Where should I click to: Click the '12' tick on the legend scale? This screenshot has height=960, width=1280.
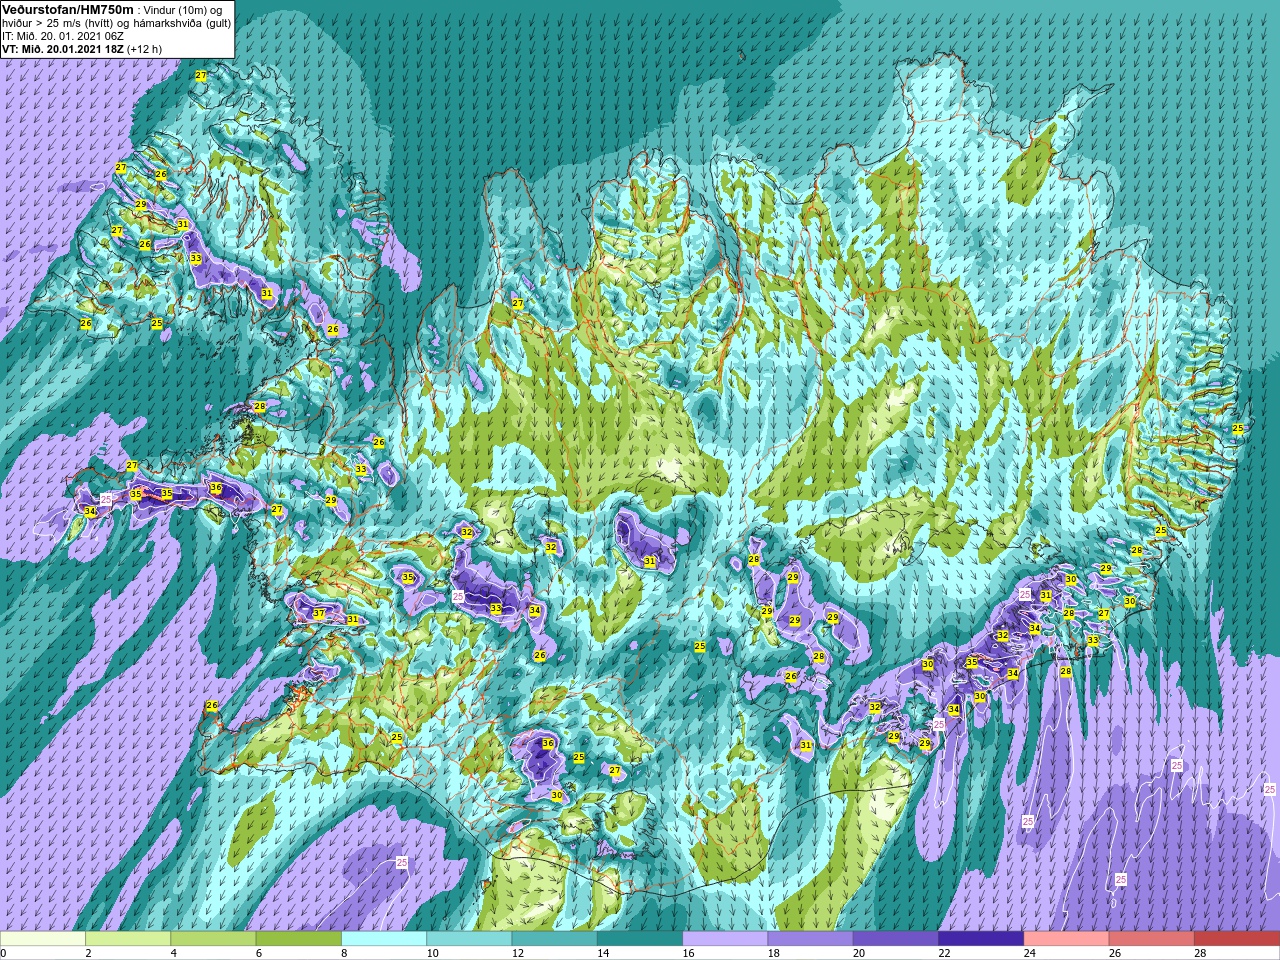517,953
